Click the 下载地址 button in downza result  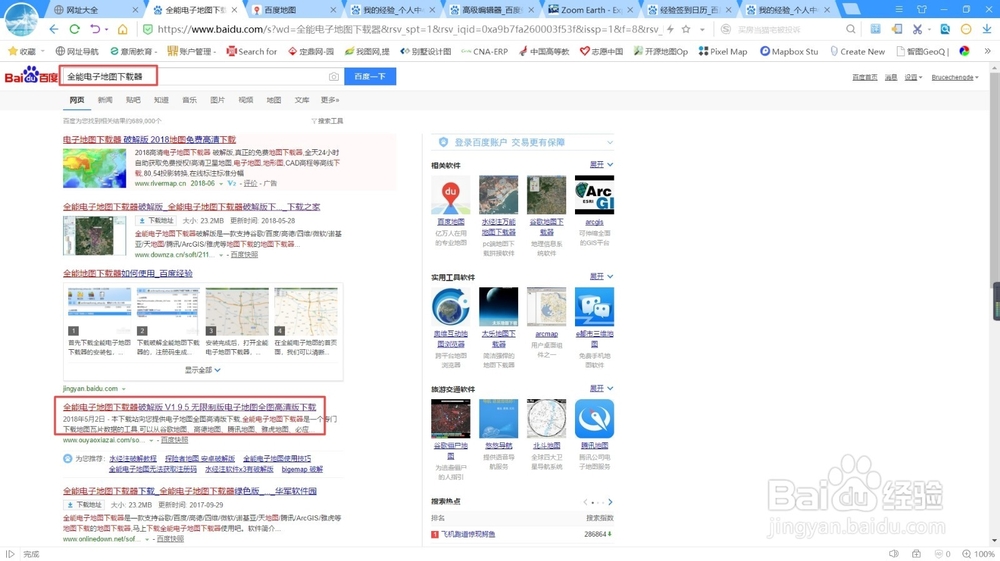coord(156,221)
